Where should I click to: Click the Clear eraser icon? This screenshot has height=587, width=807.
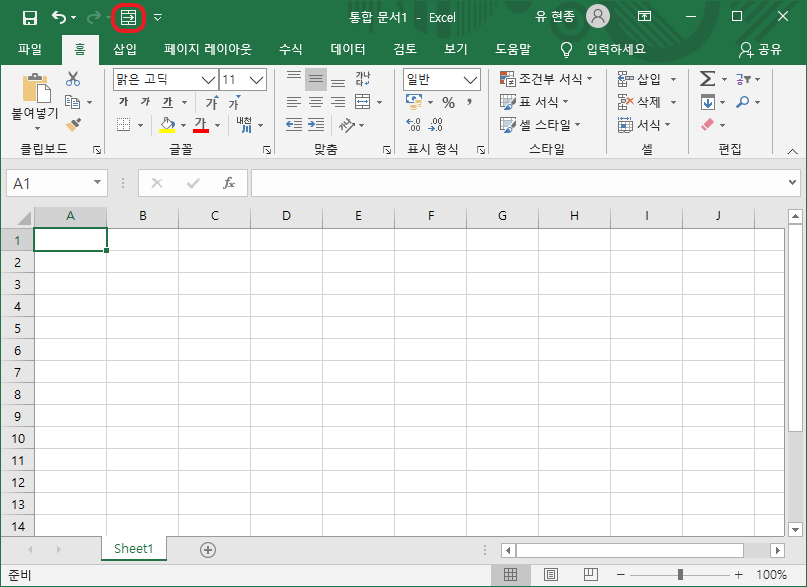point(708,124)
